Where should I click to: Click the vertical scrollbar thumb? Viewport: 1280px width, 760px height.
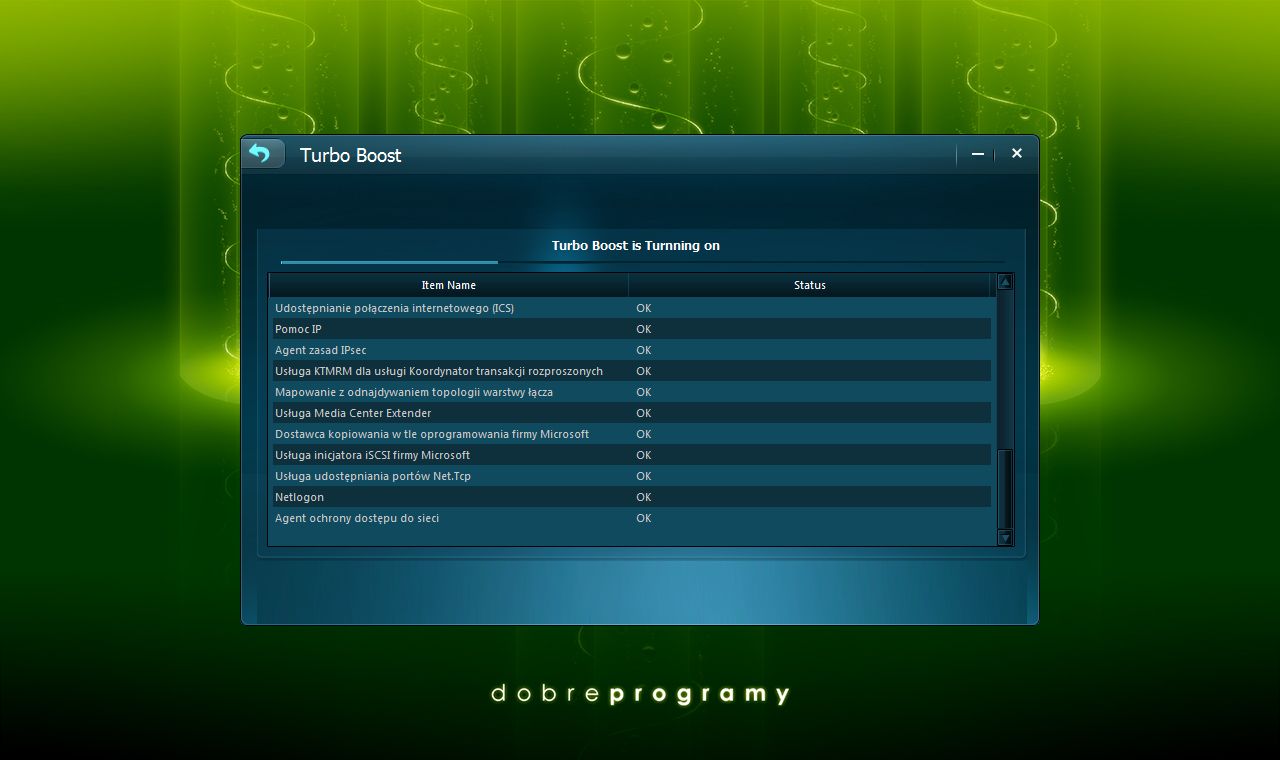click(x=1005, y=489)
